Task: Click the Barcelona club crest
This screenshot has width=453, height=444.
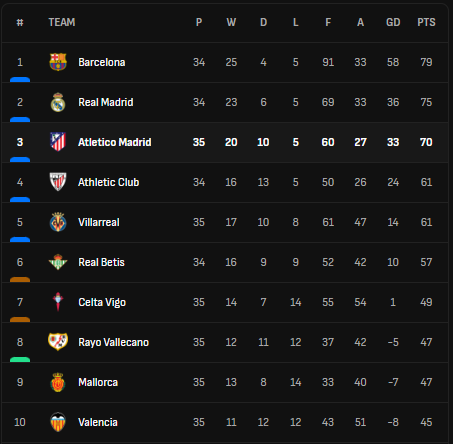Action: coord(58,62)
